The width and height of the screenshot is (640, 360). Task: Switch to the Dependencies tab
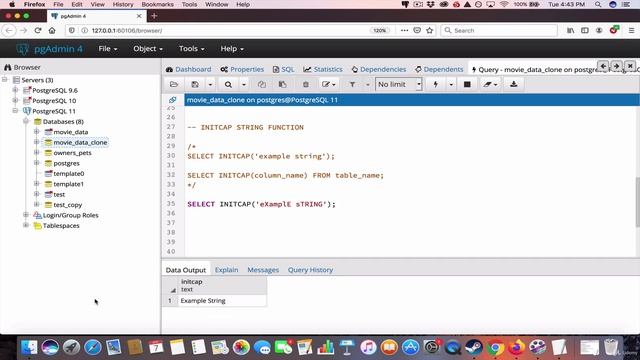[379, 69]
